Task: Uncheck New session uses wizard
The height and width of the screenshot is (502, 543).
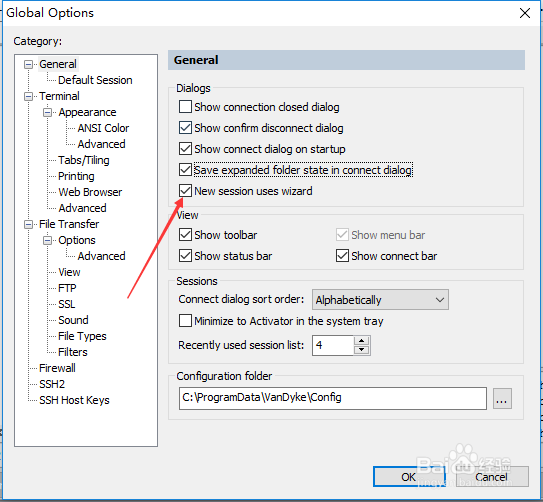Action: click(x=185, y=191)
